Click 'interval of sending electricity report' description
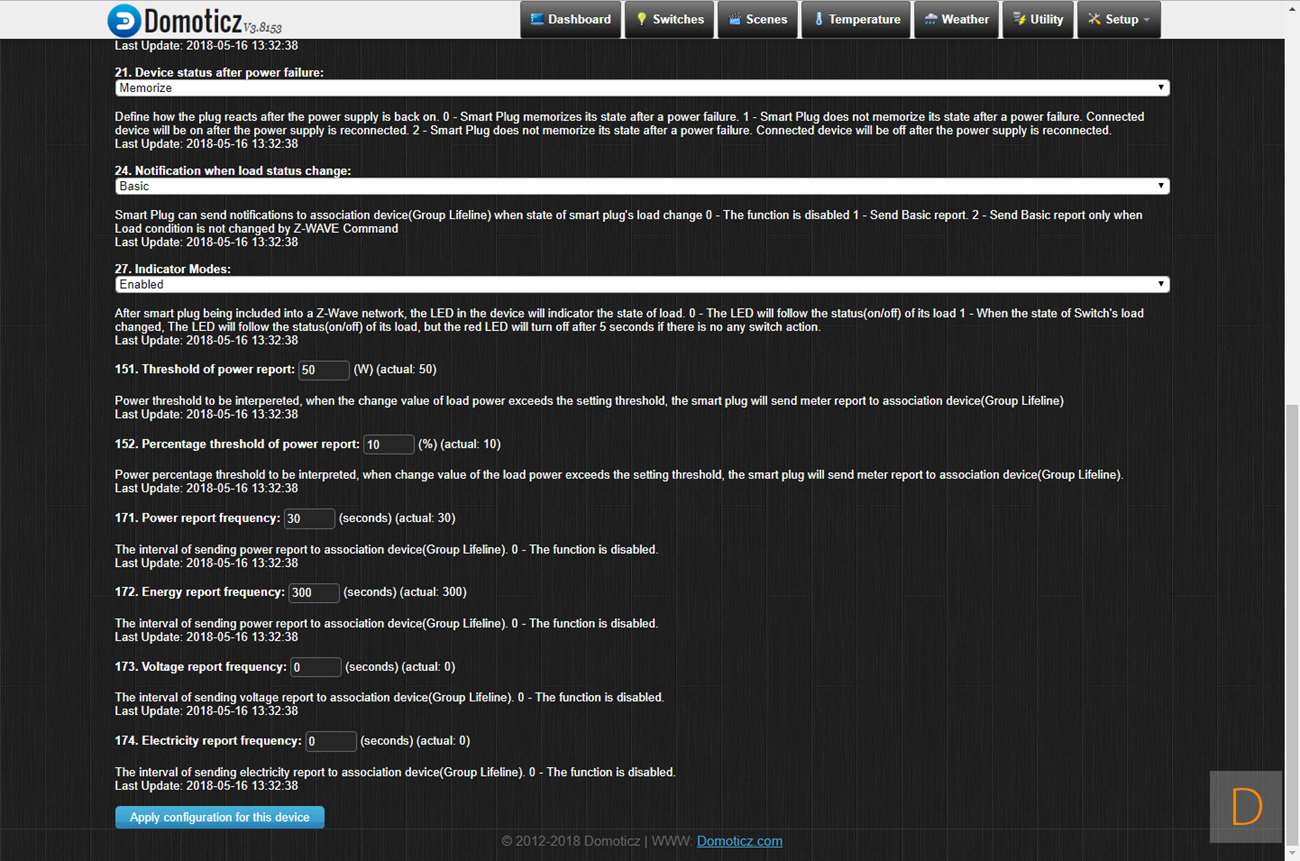This screenshot has width=1300, height=861. 395,772
